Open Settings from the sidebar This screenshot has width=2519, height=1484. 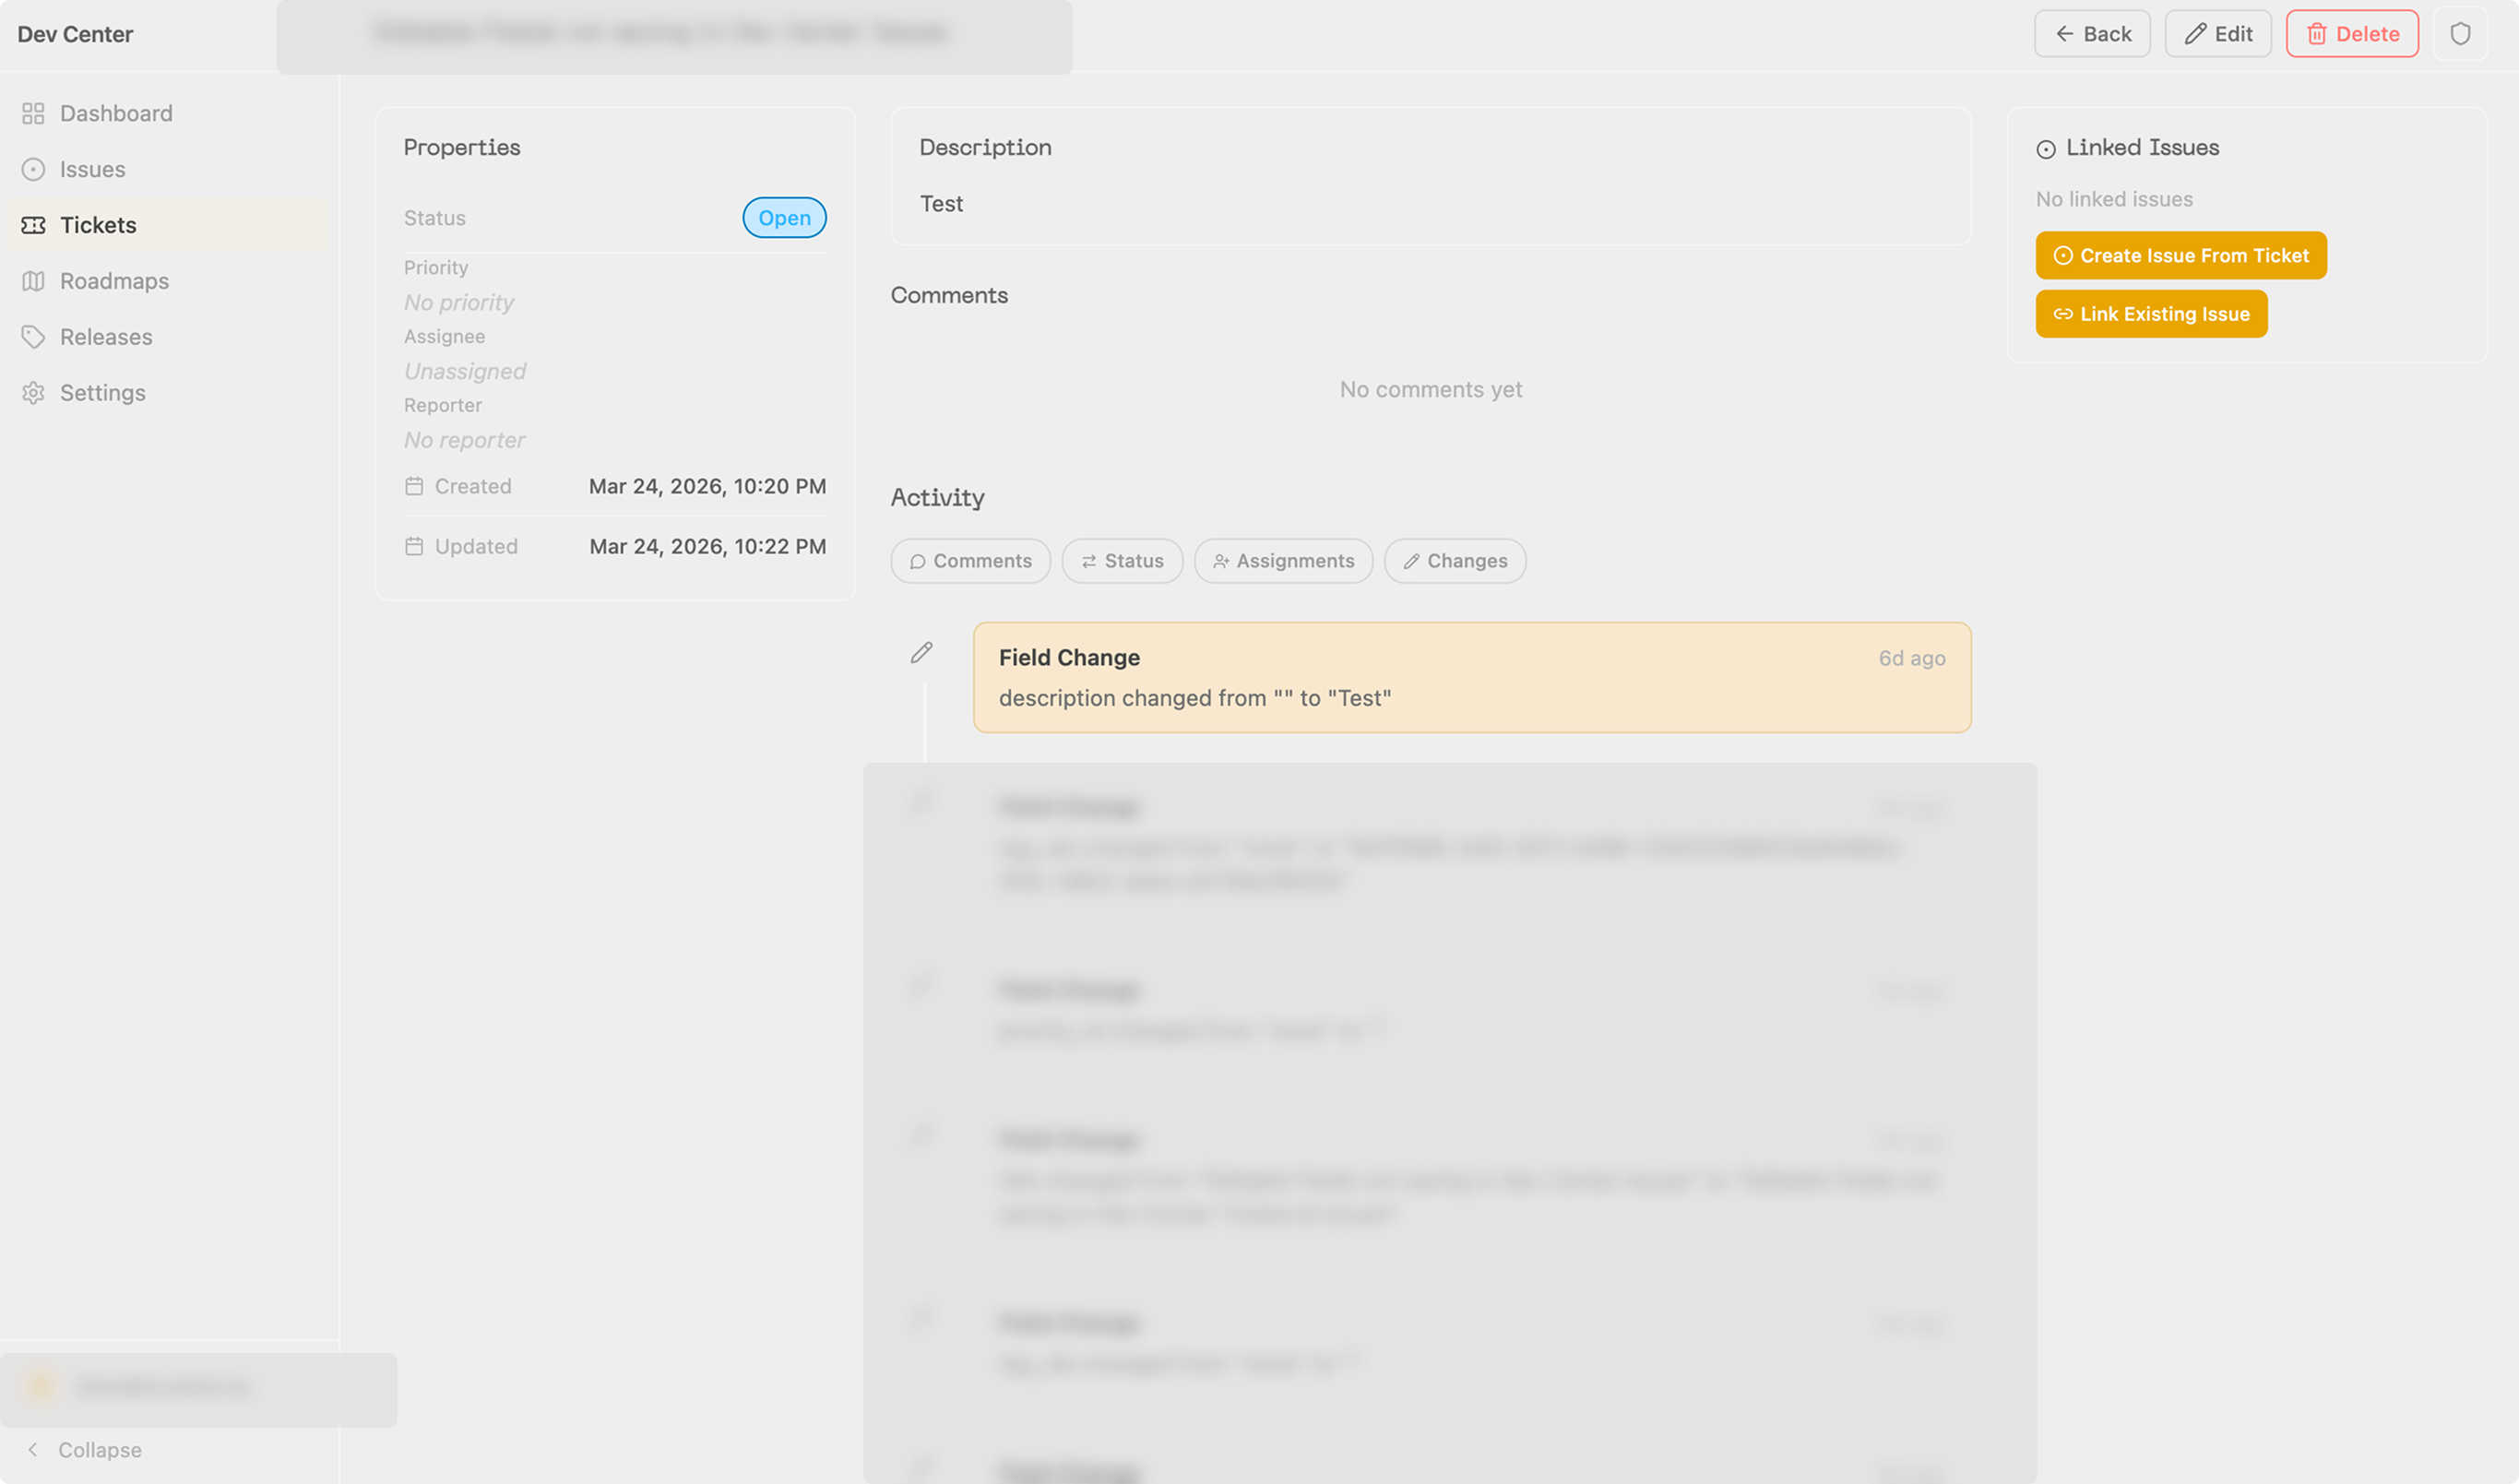click(x=102, y=393)
